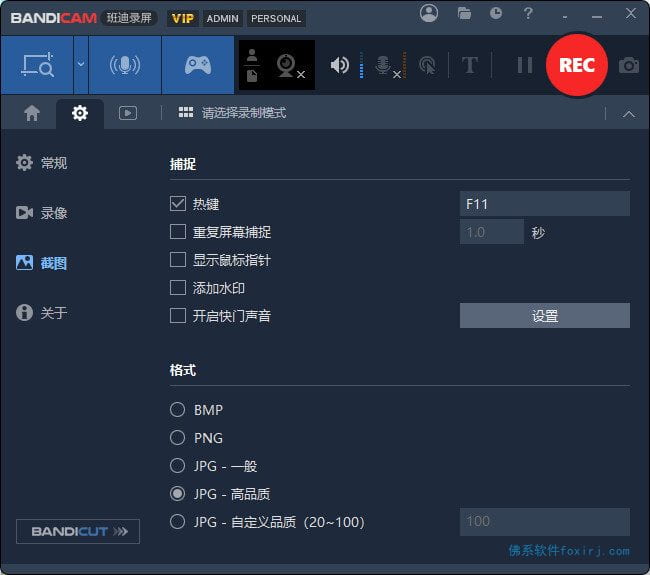Enable 添加水印 checkbox
The width and height of the screenshot is (650, 575).
tap(178, 288)
